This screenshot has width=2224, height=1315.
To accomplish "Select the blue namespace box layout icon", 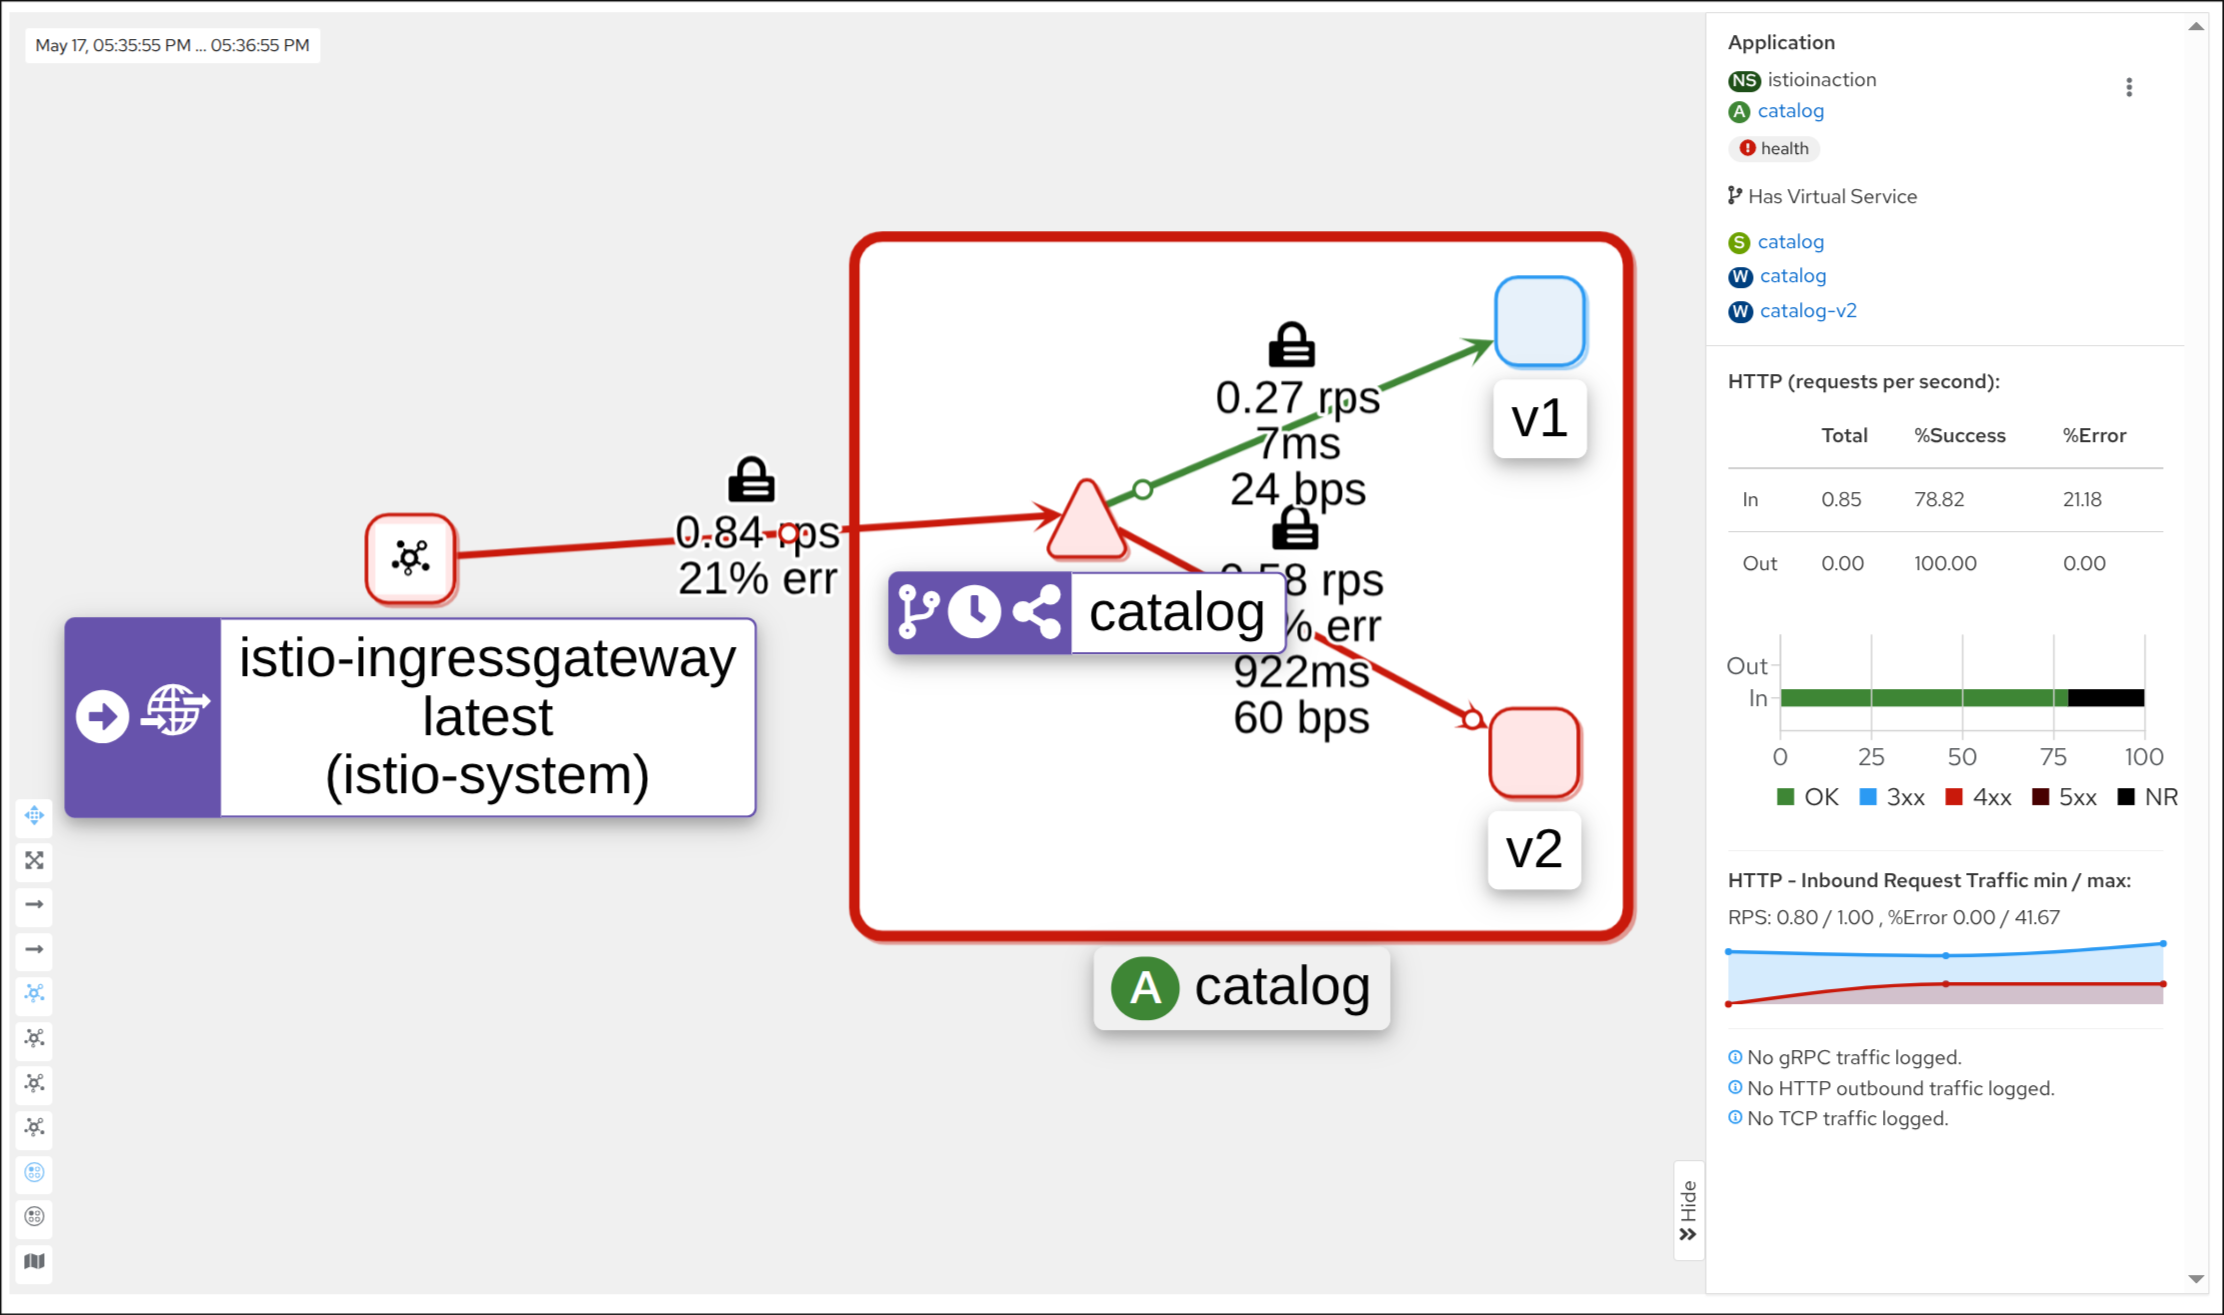I will pyautogui.click(x=34, y=1172).
